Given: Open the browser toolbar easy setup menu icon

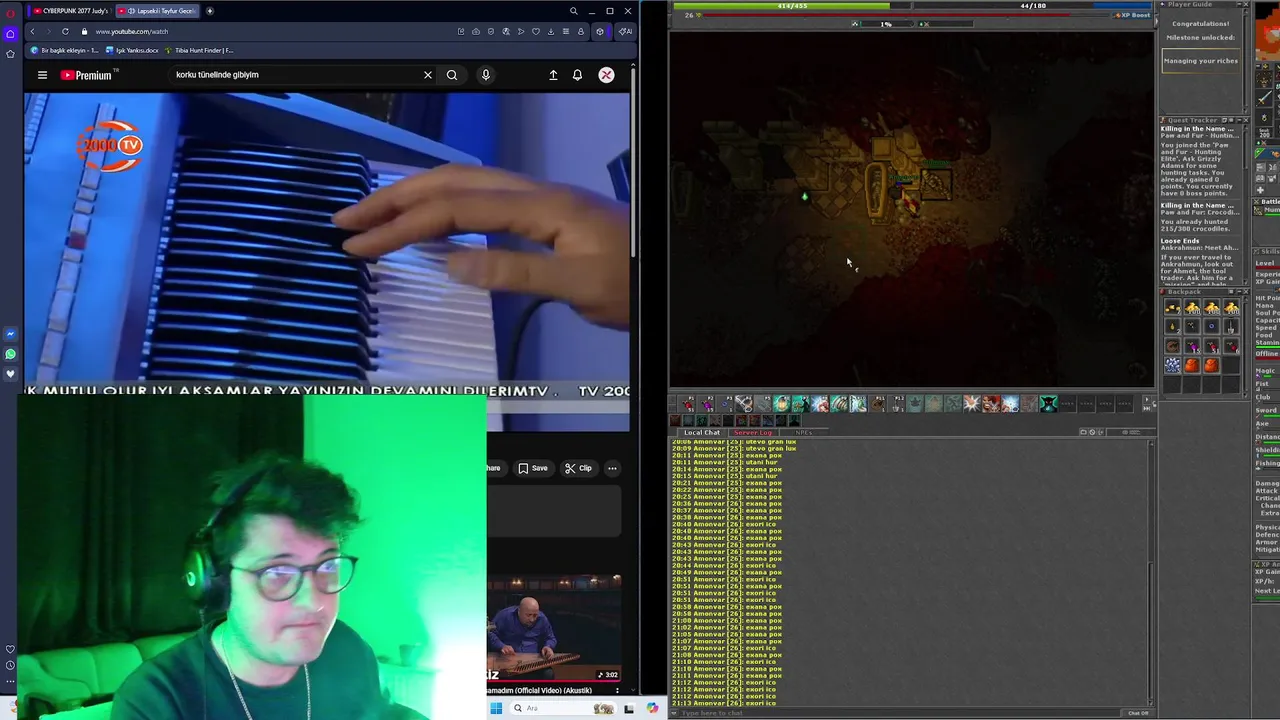Looking at the screenshot, I should point(566,31).
